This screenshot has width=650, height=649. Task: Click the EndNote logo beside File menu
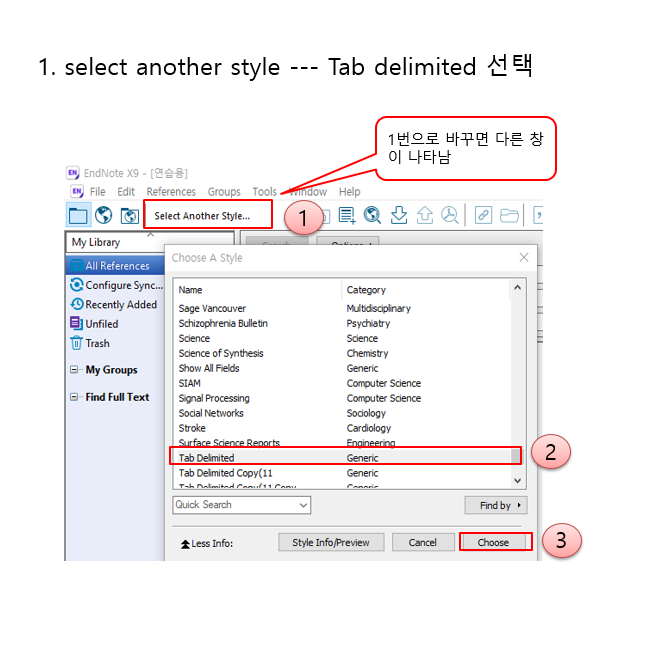pyautogui.click(x=77, y=191)
